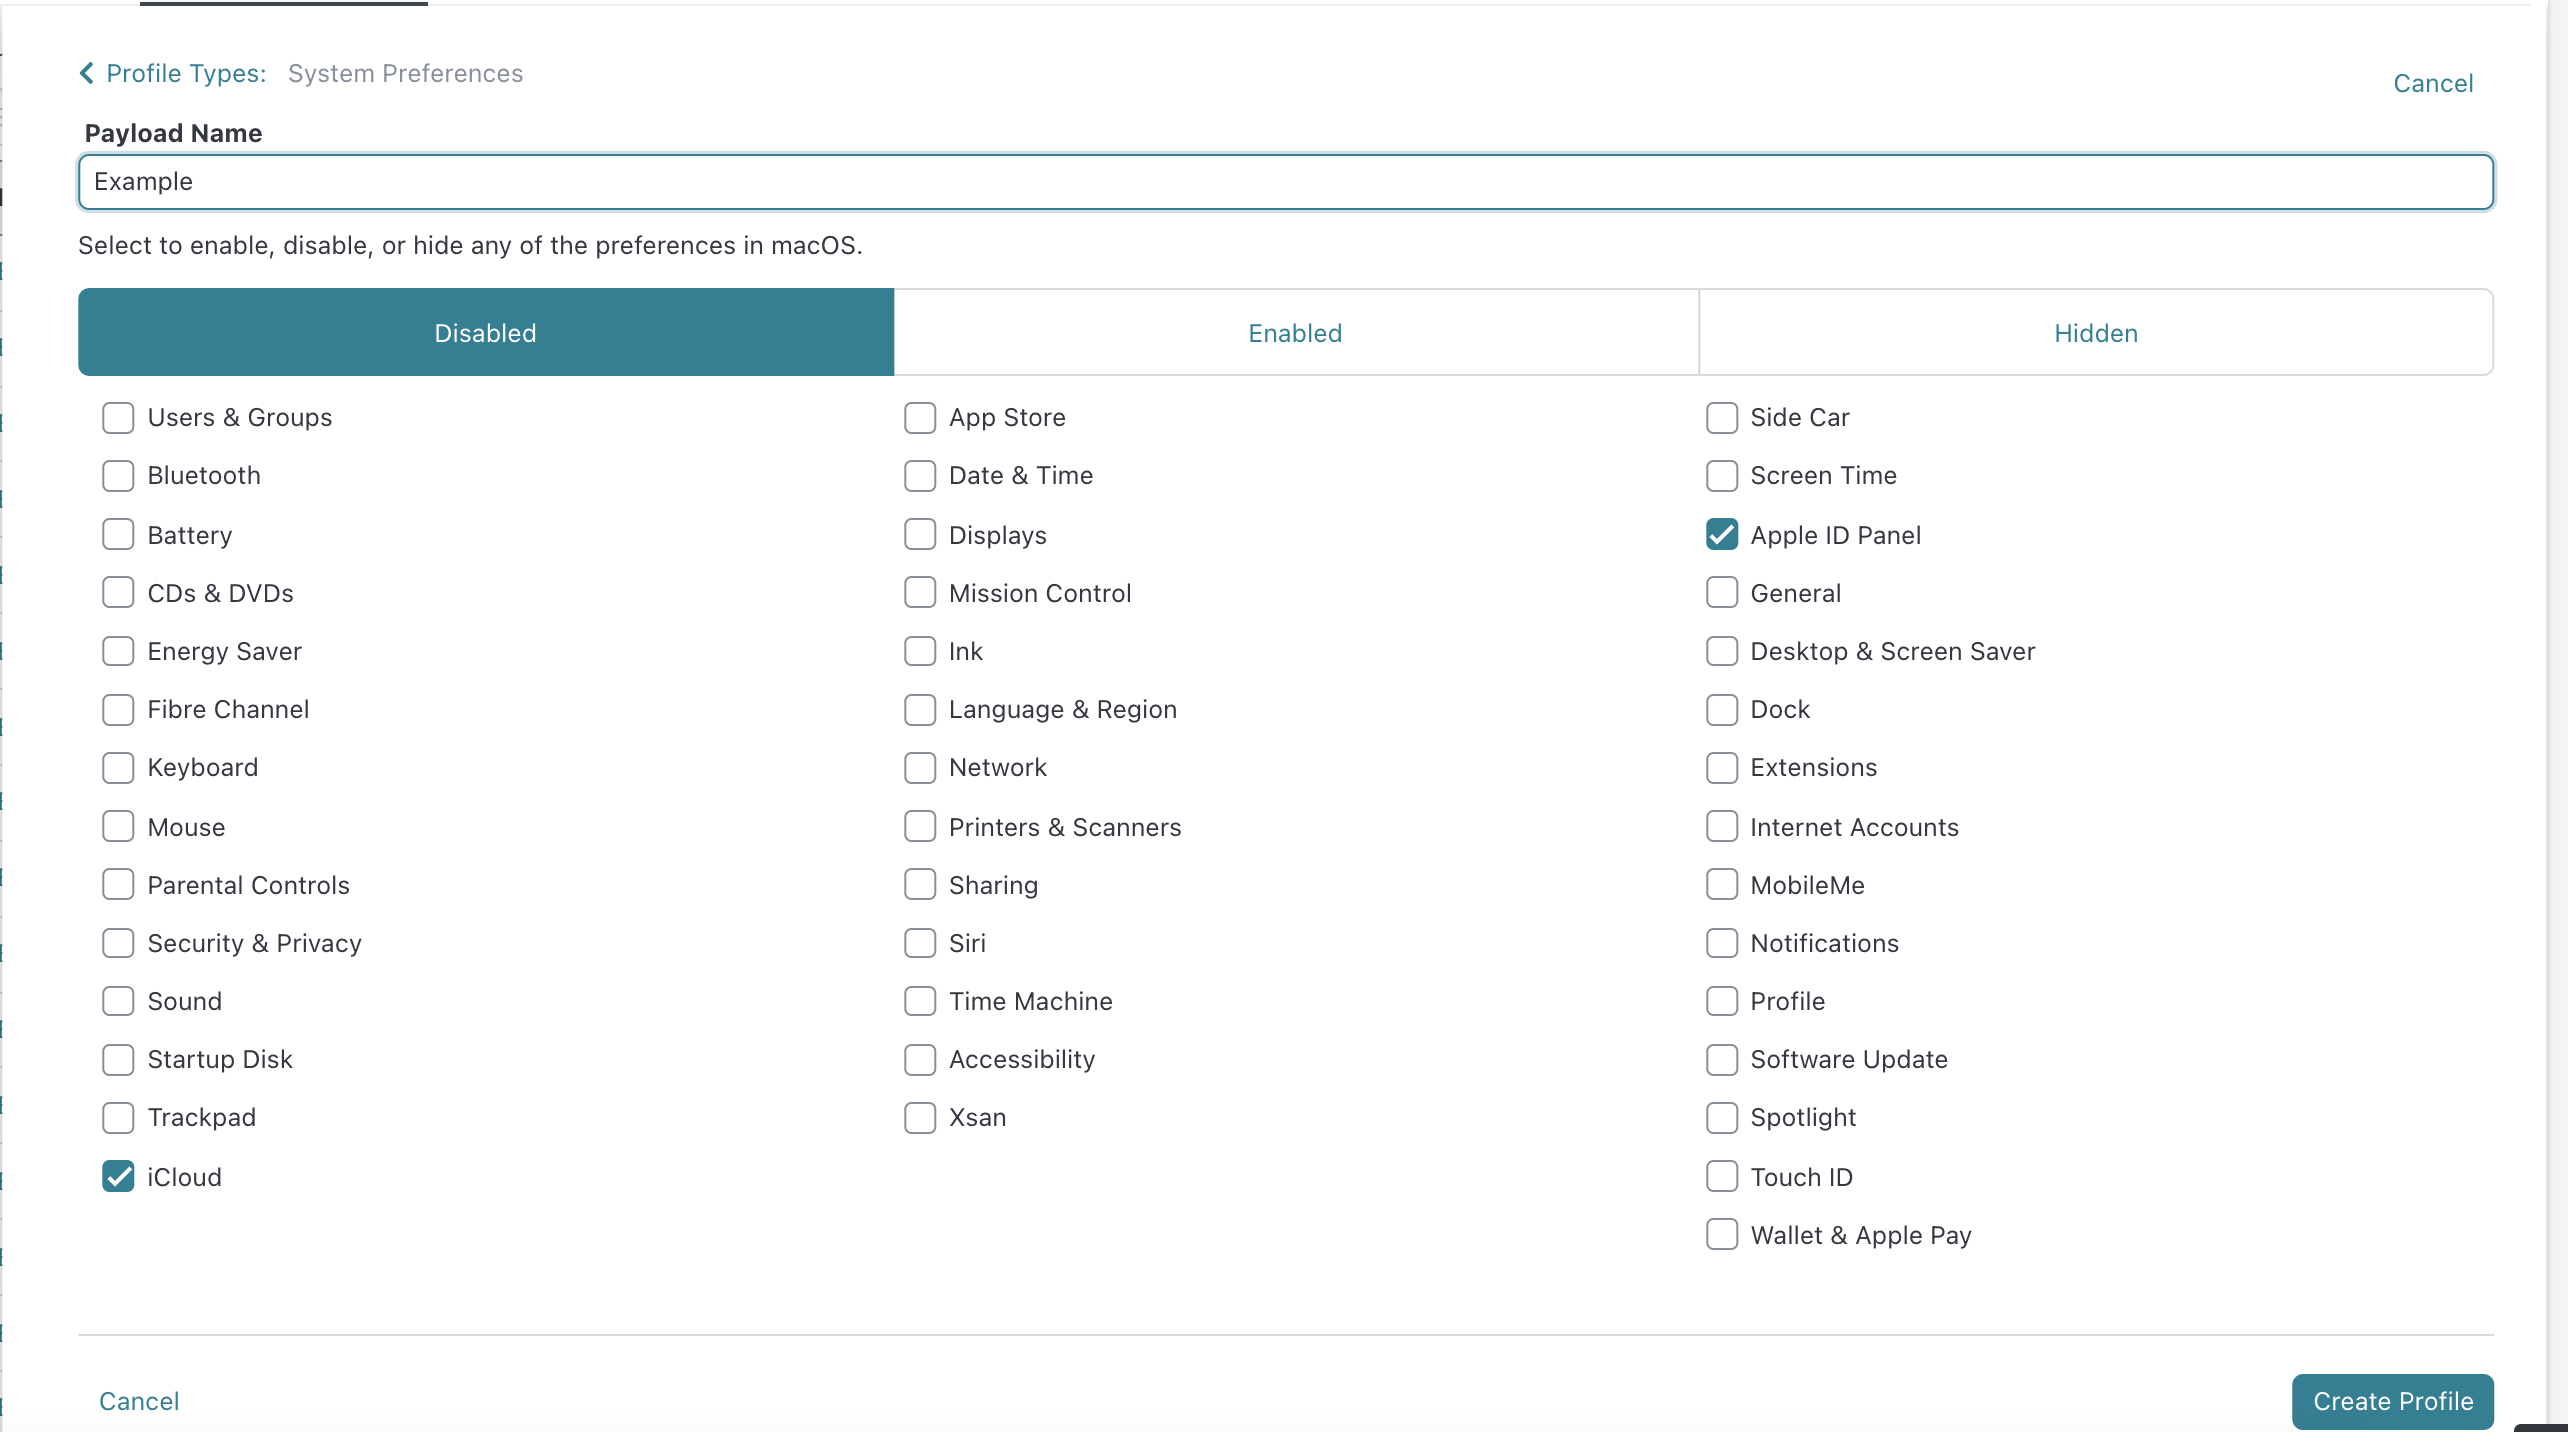Viewport: 2568px width, 1432px height.
Task: Enable the MobileMe checkbox
Action: point(1722,885)
